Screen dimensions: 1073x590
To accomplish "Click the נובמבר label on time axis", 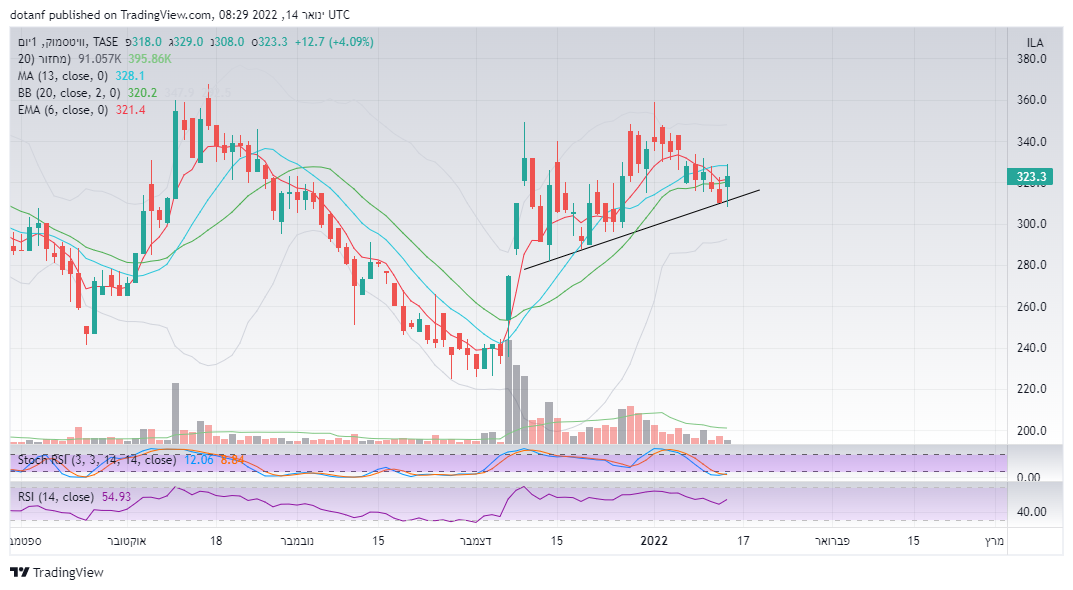I will [x=297, y=541].
